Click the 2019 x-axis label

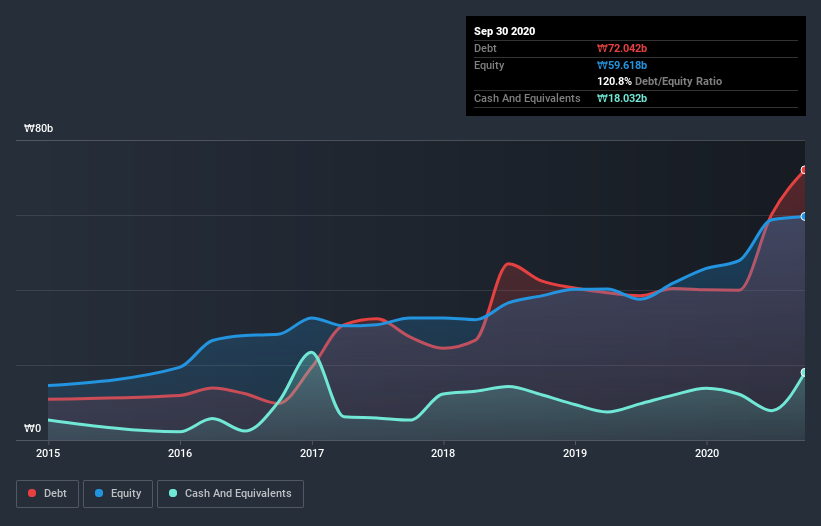click(x=575, y=453)
